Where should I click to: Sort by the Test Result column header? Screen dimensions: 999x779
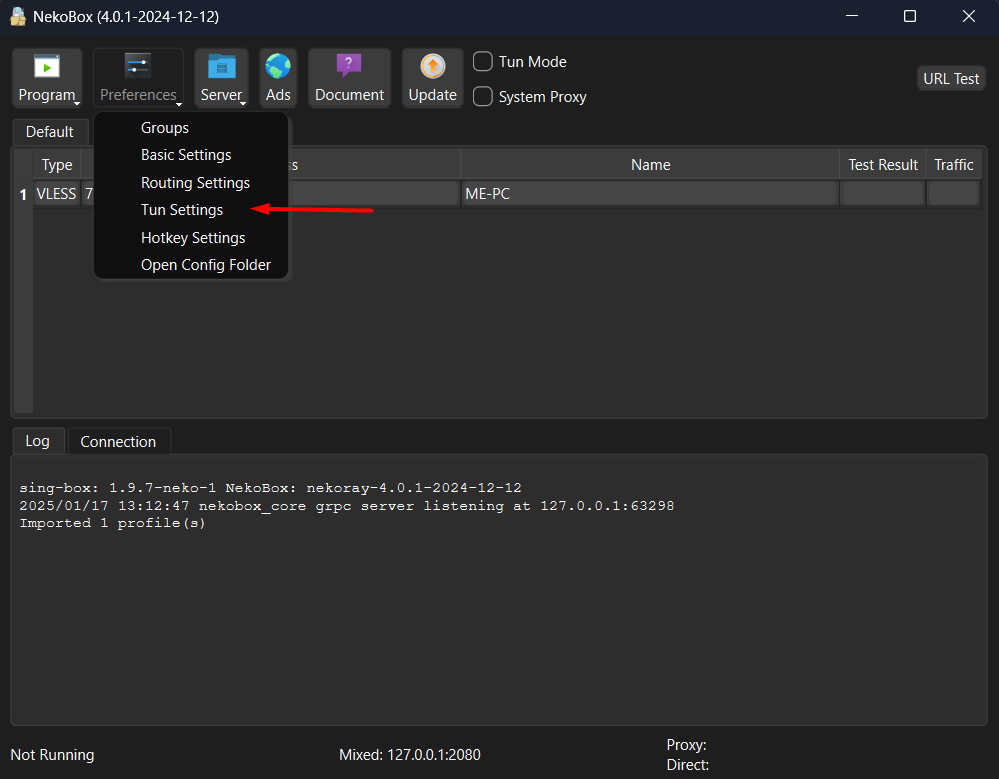coord(883,165)
